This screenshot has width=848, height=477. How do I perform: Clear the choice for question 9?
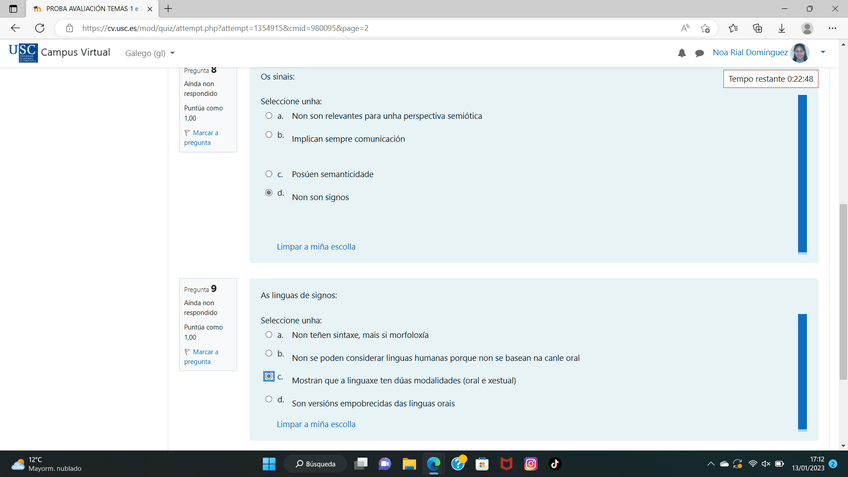316,424
